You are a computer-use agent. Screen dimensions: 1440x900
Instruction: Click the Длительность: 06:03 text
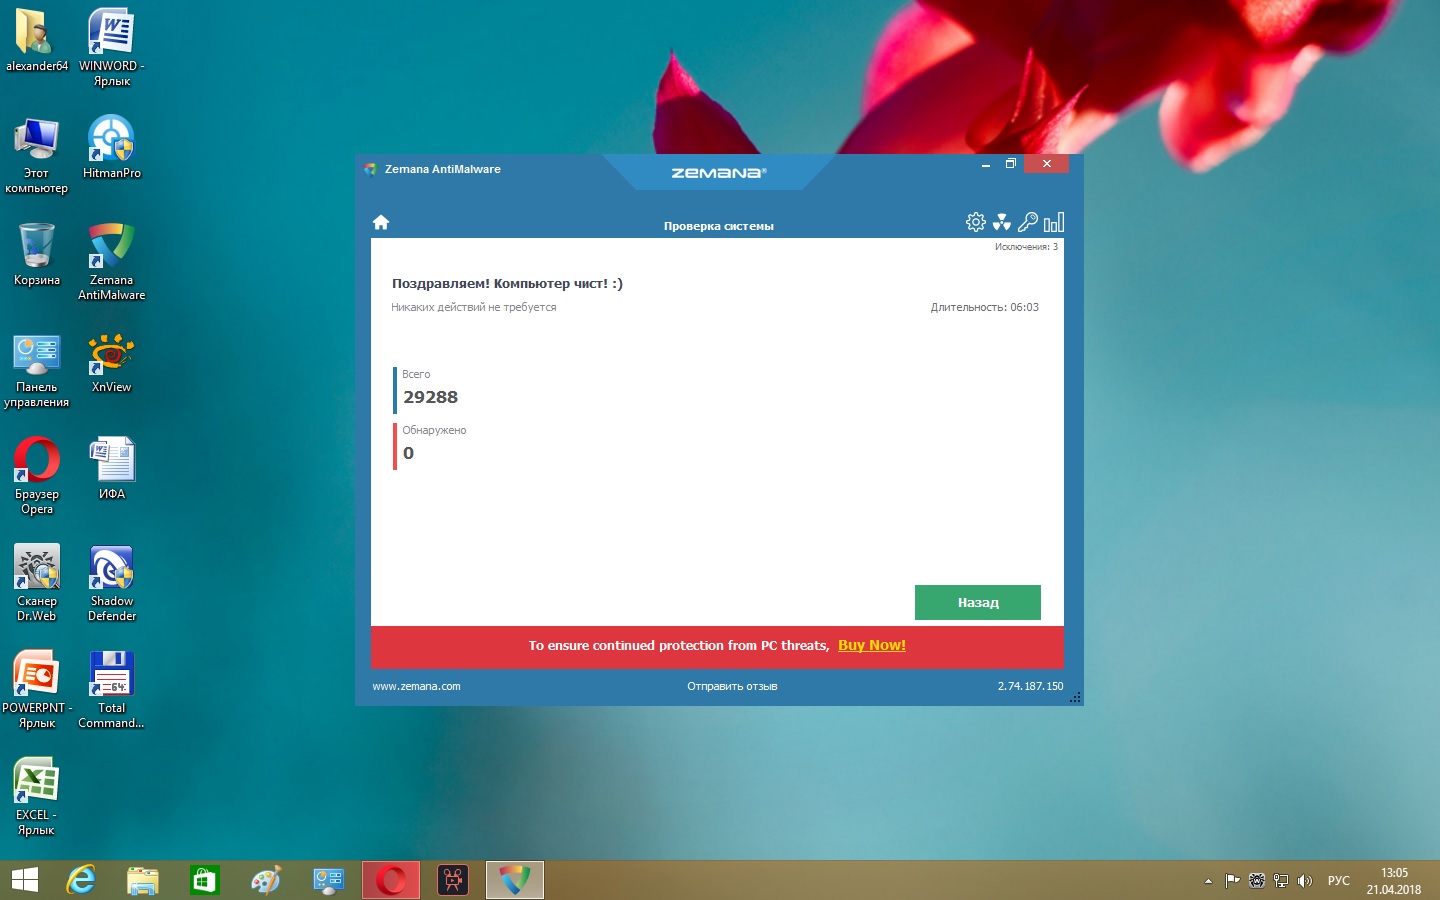tap(985, 307)
